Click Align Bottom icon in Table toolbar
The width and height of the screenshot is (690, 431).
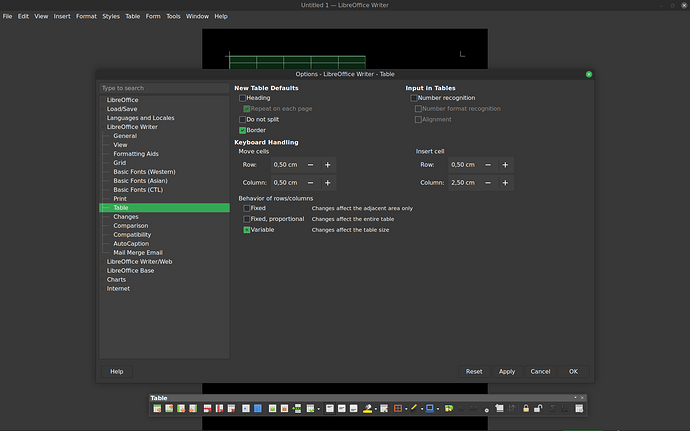click(353, 409)
